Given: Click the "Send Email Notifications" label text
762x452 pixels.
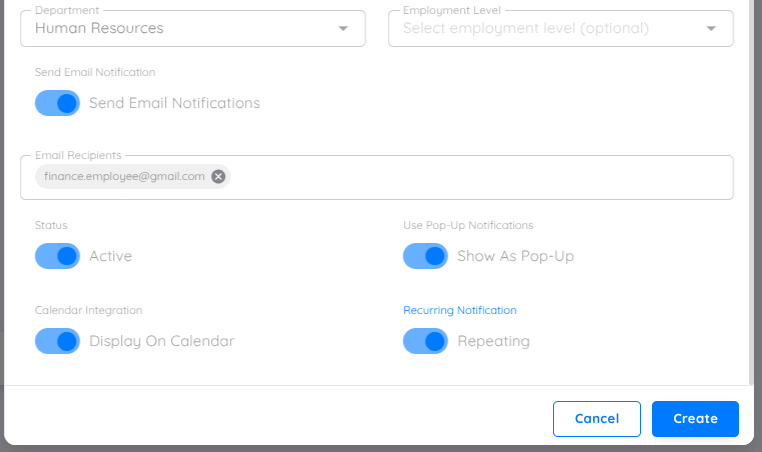Looking at the screenshot, I should (174, 103).
